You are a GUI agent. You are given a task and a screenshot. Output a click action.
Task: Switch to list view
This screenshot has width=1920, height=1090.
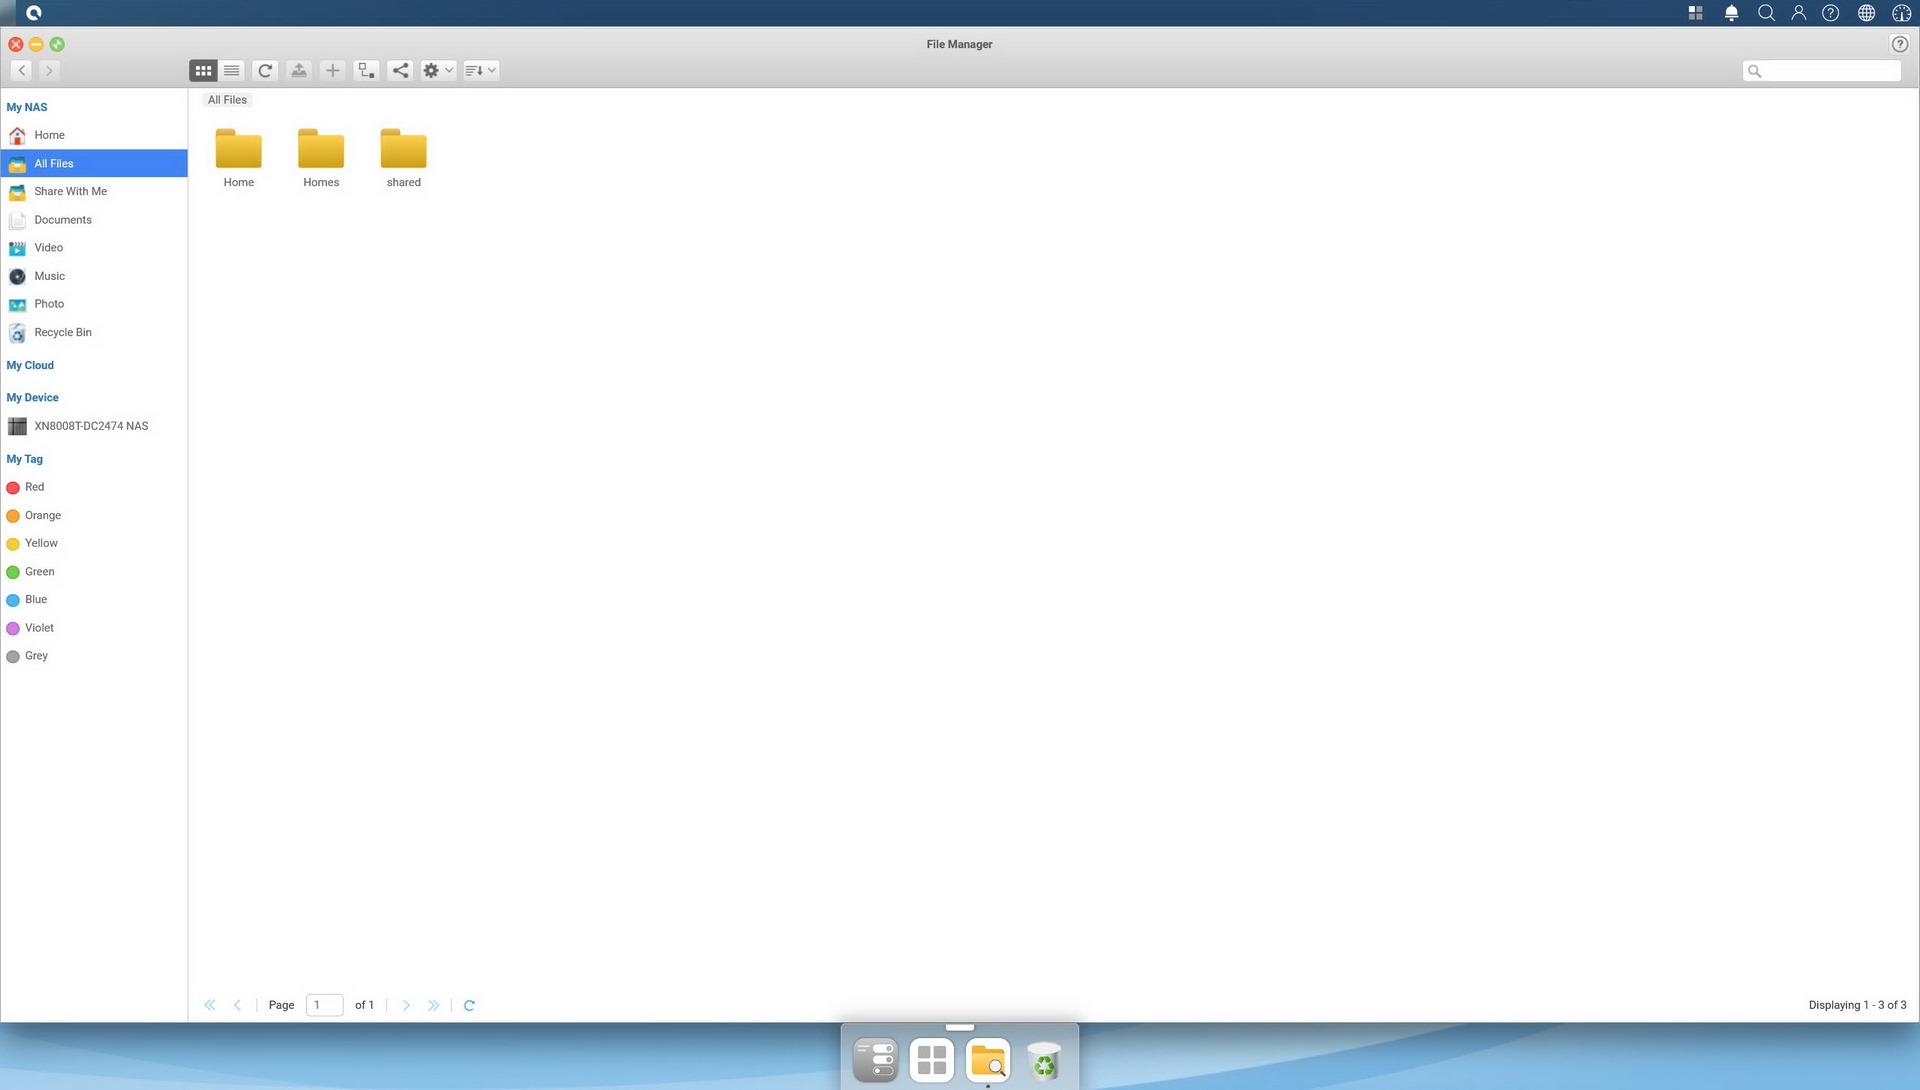click(x=232, y=70)
